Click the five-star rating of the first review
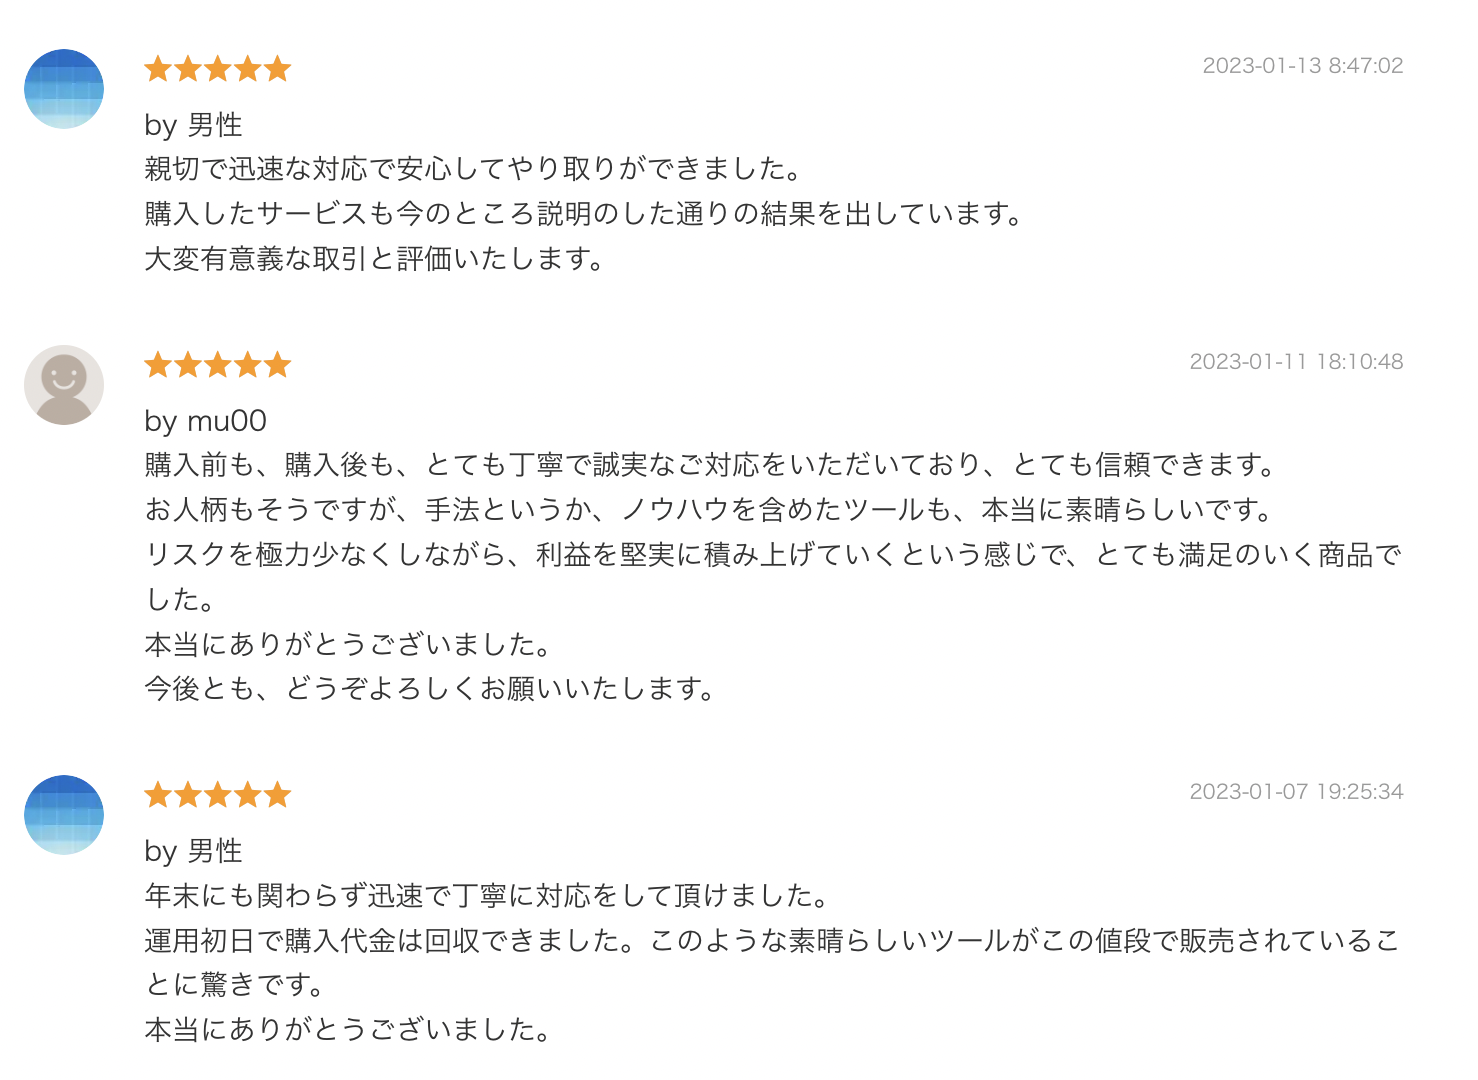The height and width of the screenshot is (1080, 1478). pyautogui.click(x=217, y=69)
